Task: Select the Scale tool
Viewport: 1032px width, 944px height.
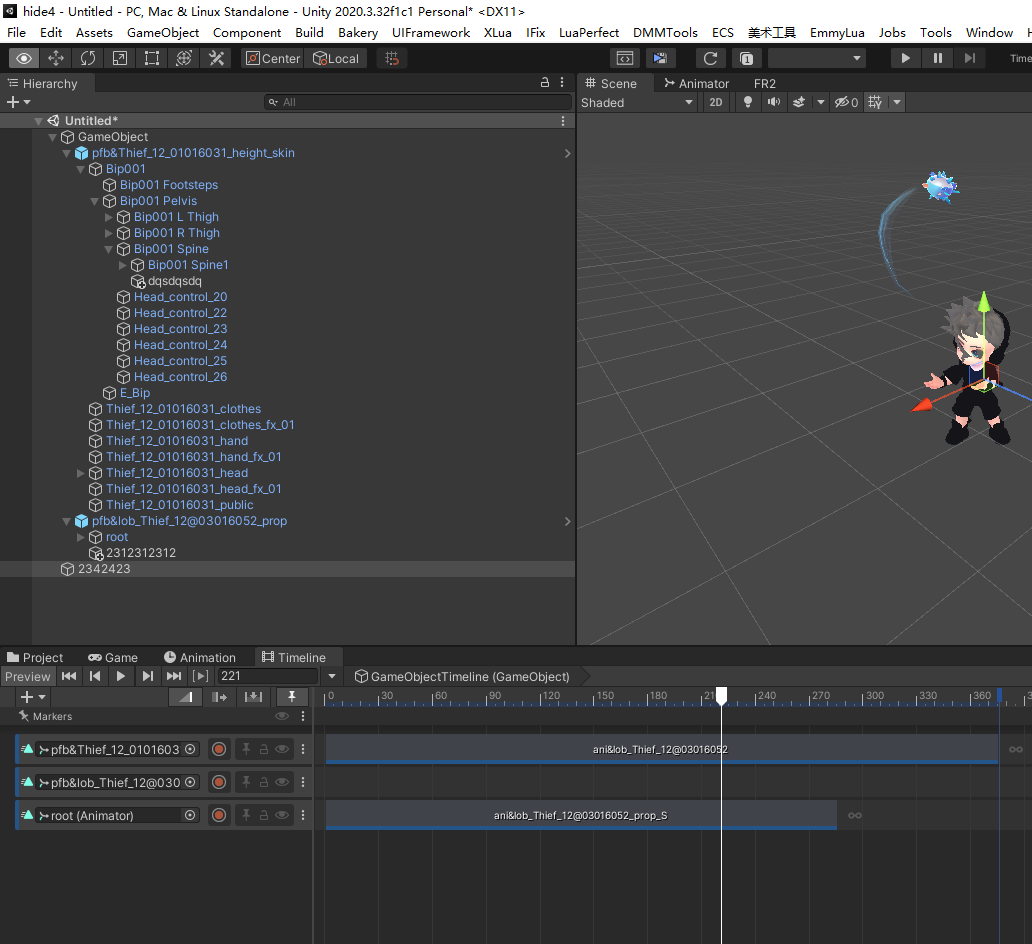Action: coord(120,59)
